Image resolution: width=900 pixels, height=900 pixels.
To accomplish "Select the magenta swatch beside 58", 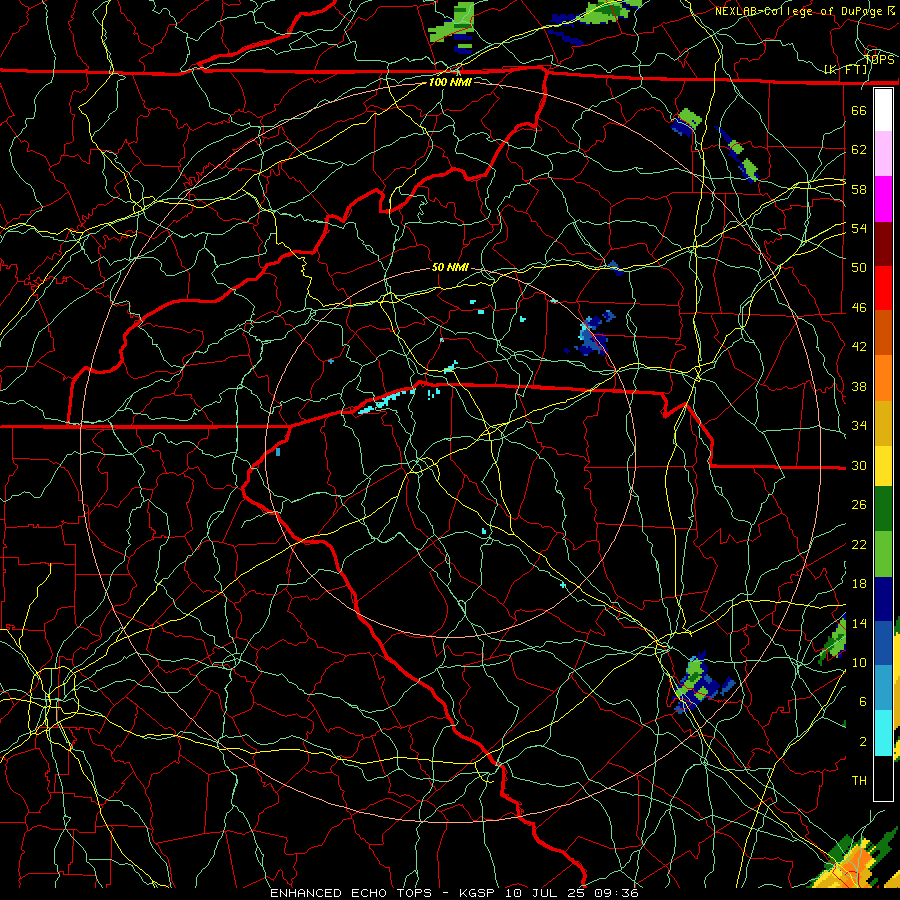I will 883,199.
